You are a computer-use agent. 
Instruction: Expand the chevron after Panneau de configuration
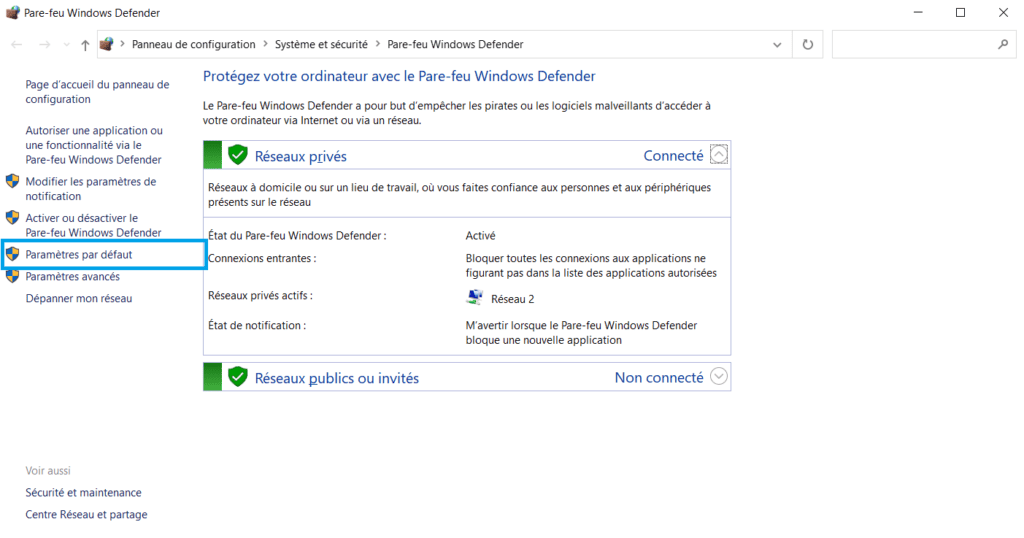pos(265,44)
